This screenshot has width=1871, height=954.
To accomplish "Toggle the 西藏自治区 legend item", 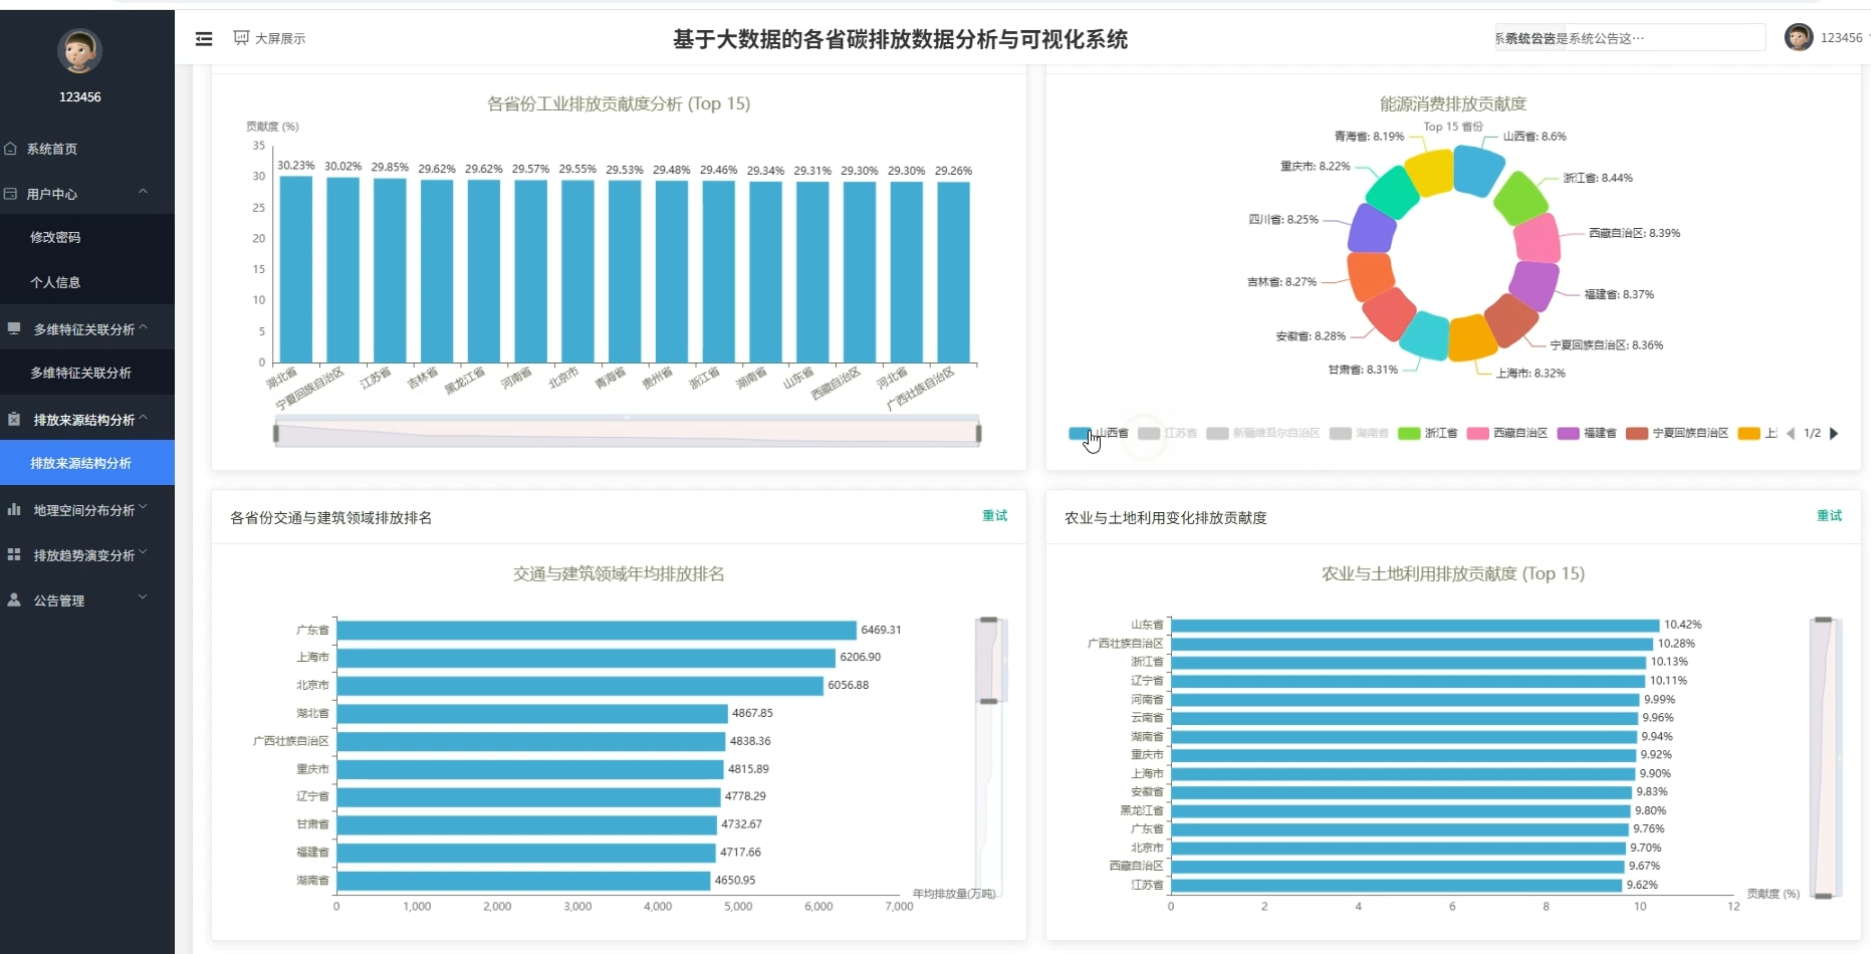I will pos(1507,433).
